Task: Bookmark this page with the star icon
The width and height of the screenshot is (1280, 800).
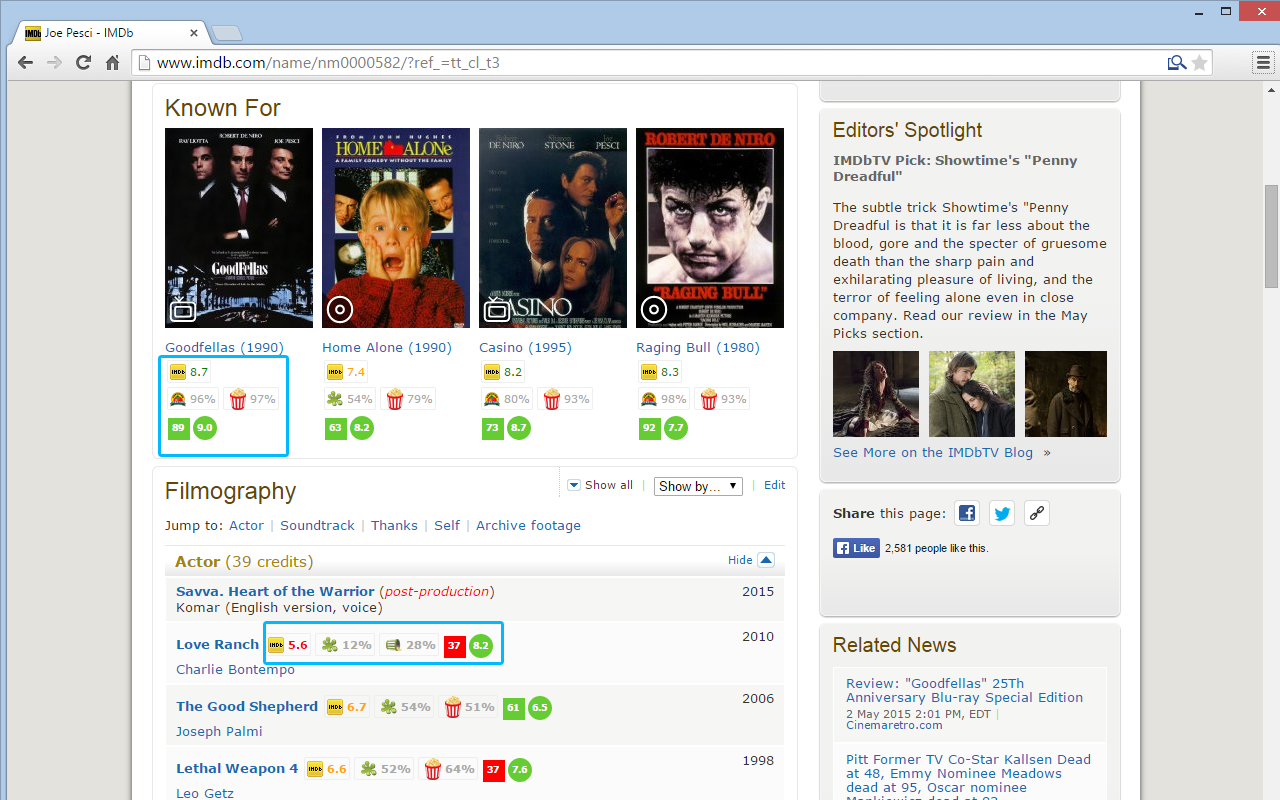Action: 1199,63
